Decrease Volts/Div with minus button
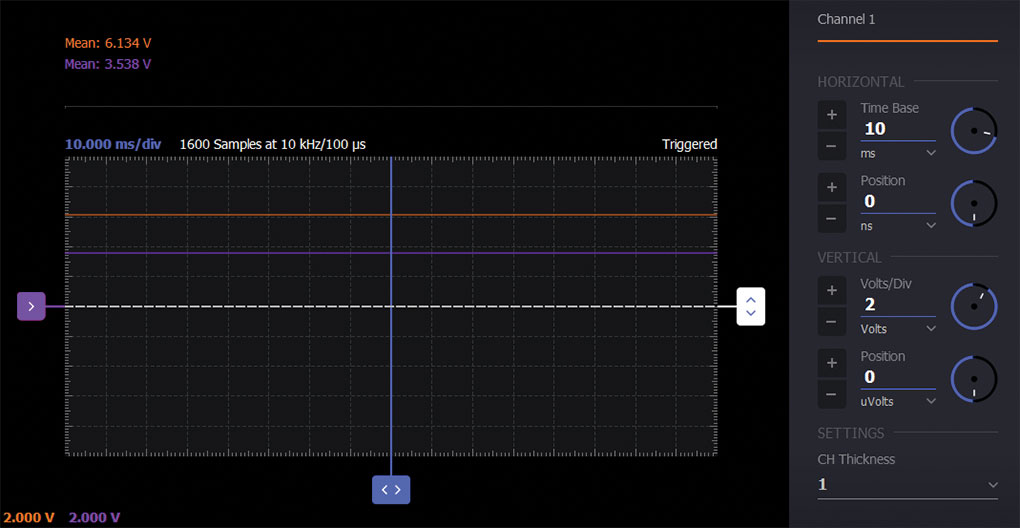The width and height of the screenshot is (1020, 528). tap(831, 321)
